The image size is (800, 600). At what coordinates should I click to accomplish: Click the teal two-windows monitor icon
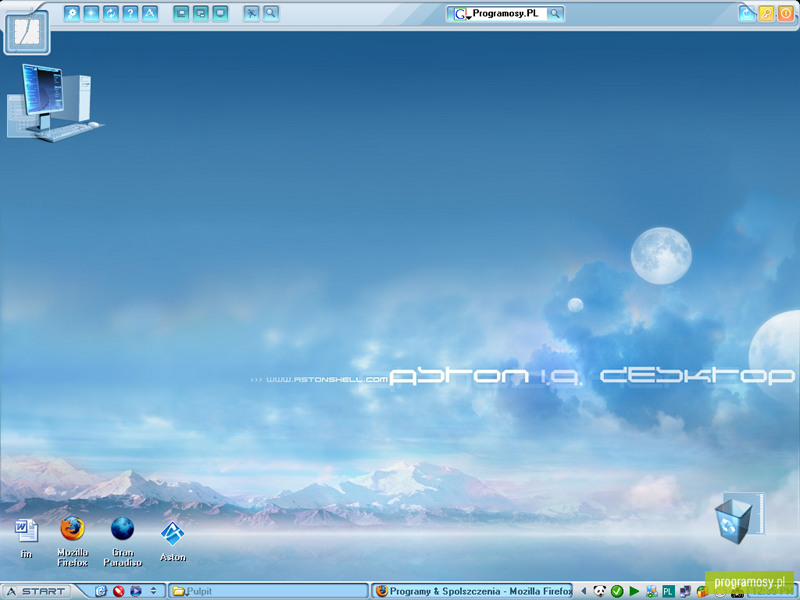coord(201,13)
